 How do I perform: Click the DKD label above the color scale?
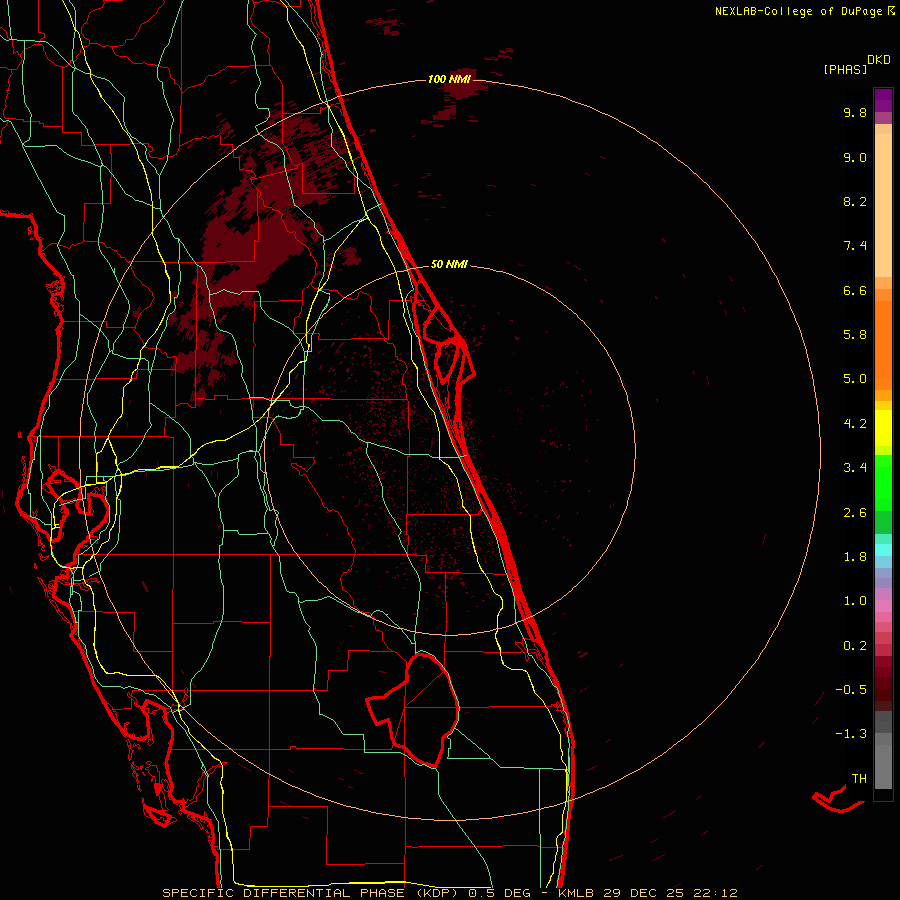(879, 60)
